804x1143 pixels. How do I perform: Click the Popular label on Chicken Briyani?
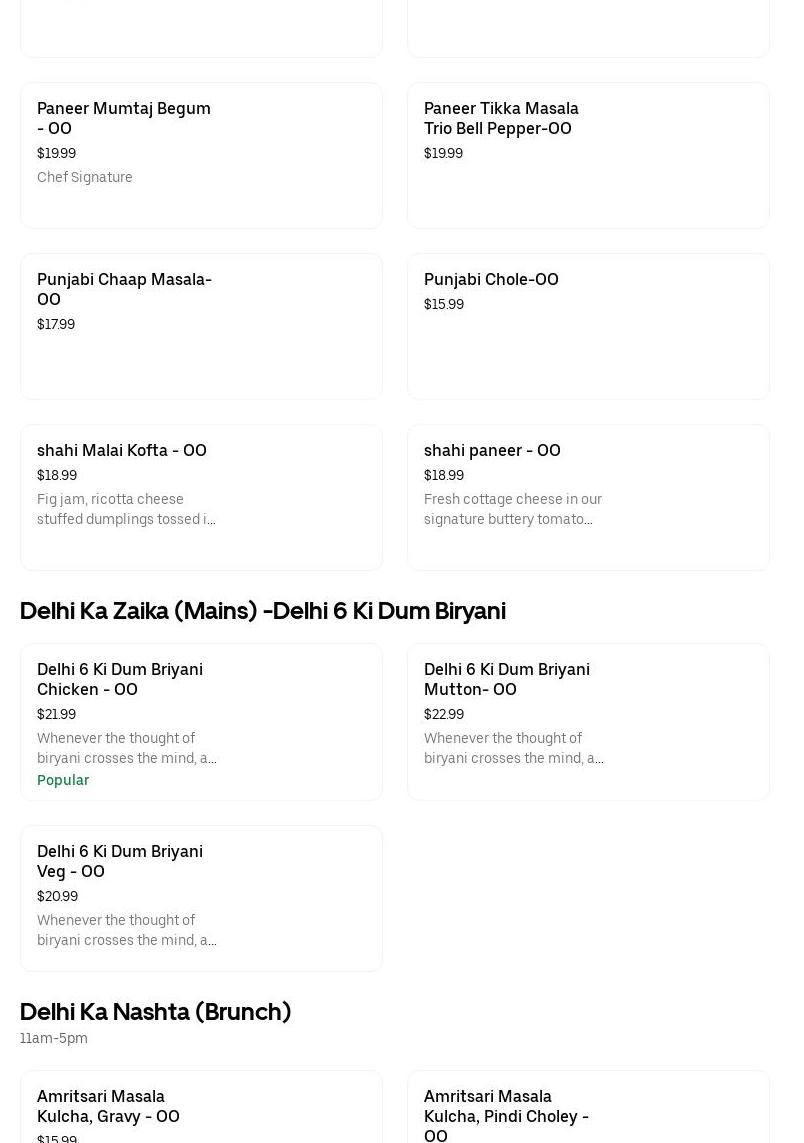point(63,780)
